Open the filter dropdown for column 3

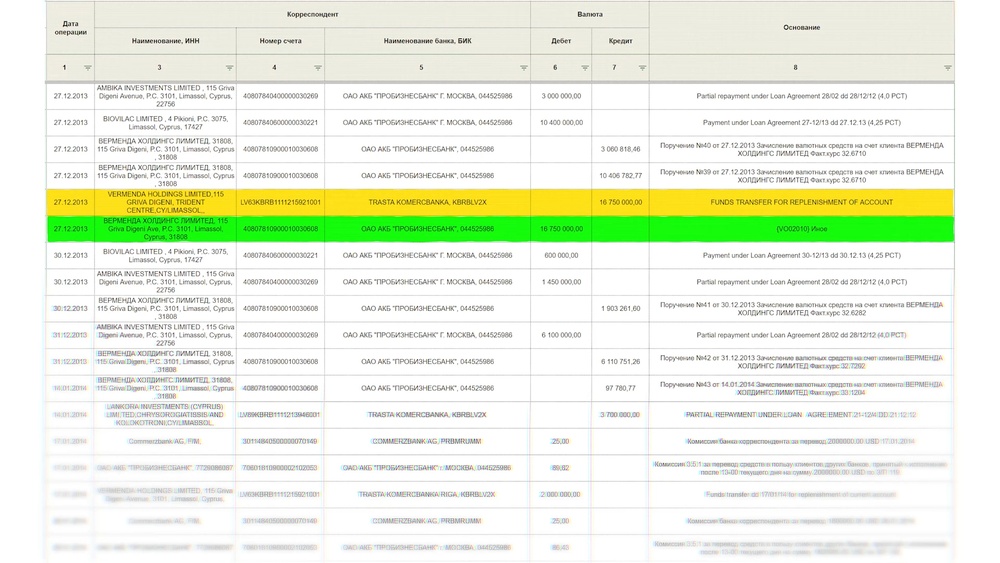pyautogui.click(x=229, y=68)
